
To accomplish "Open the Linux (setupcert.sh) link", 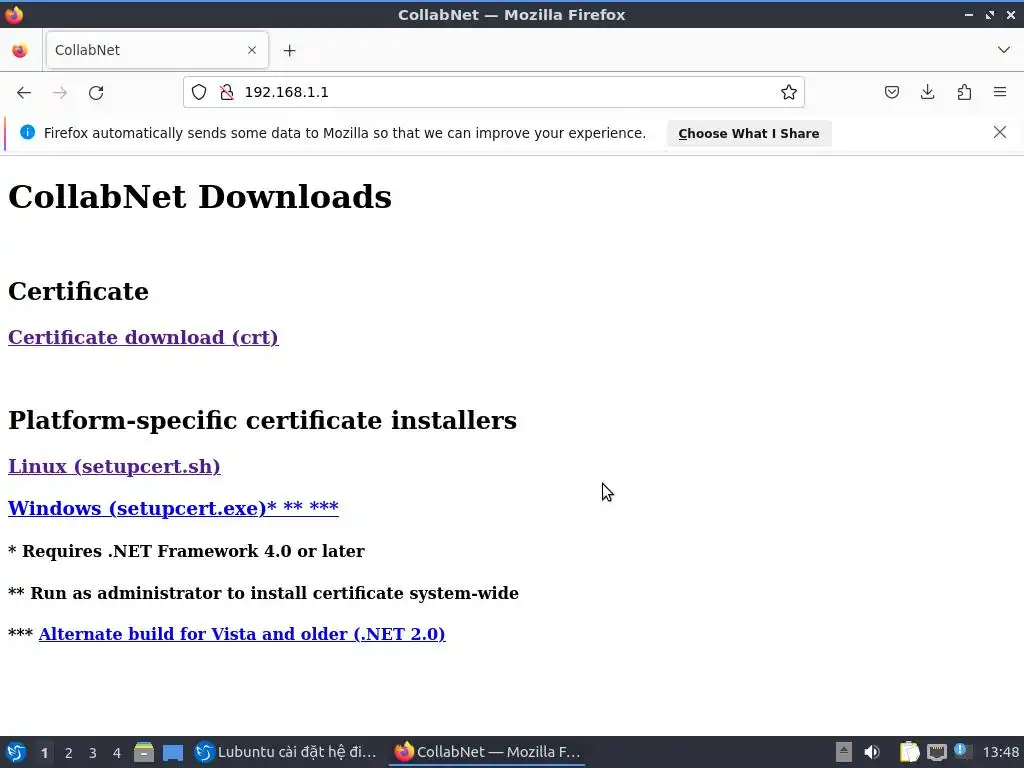I will click(x=114, y=466).
